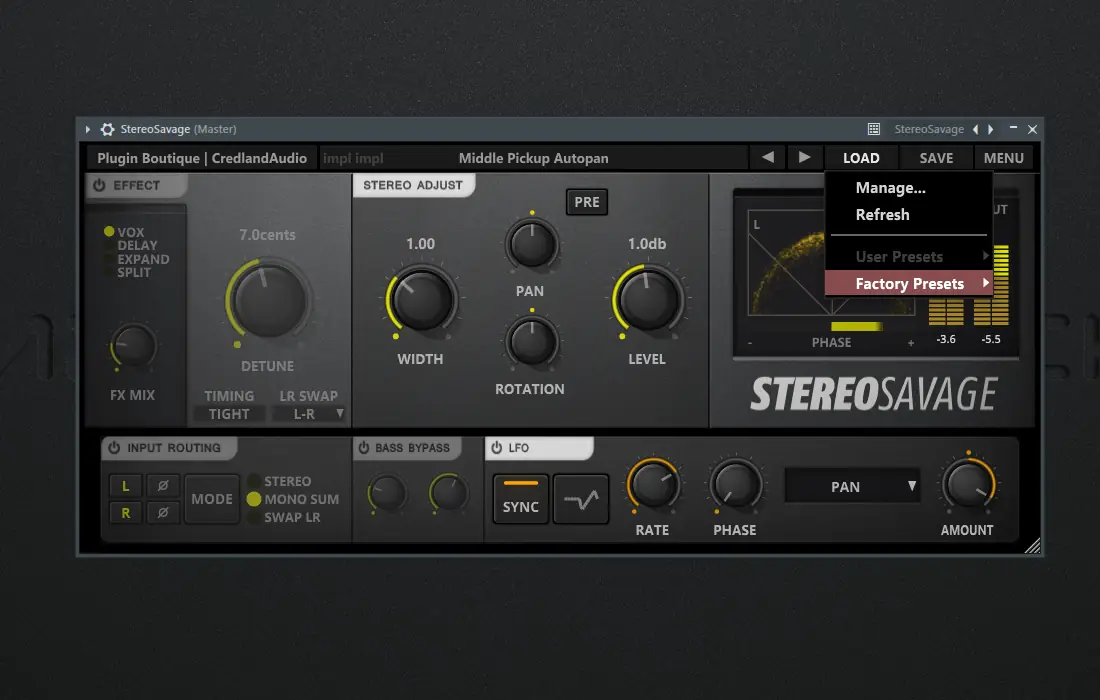Open the plugin gear settings icon
The width and height of the screenshot is (1100, 700).
(107, 129)
